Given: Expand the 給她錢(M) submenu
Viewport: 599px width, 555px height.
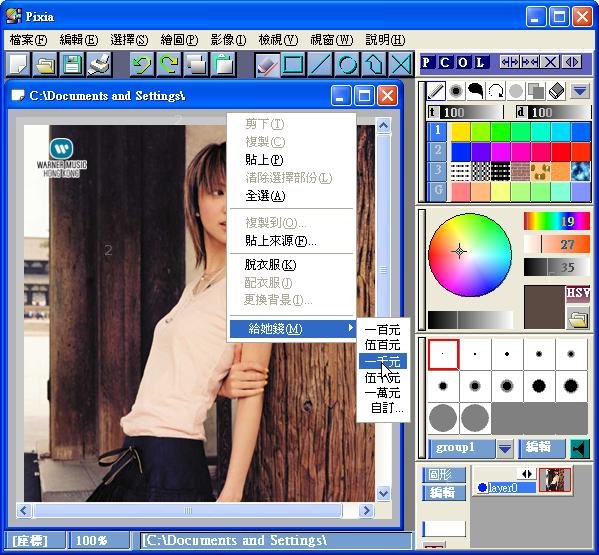Looking at the screenshot, I should [292, 328].
